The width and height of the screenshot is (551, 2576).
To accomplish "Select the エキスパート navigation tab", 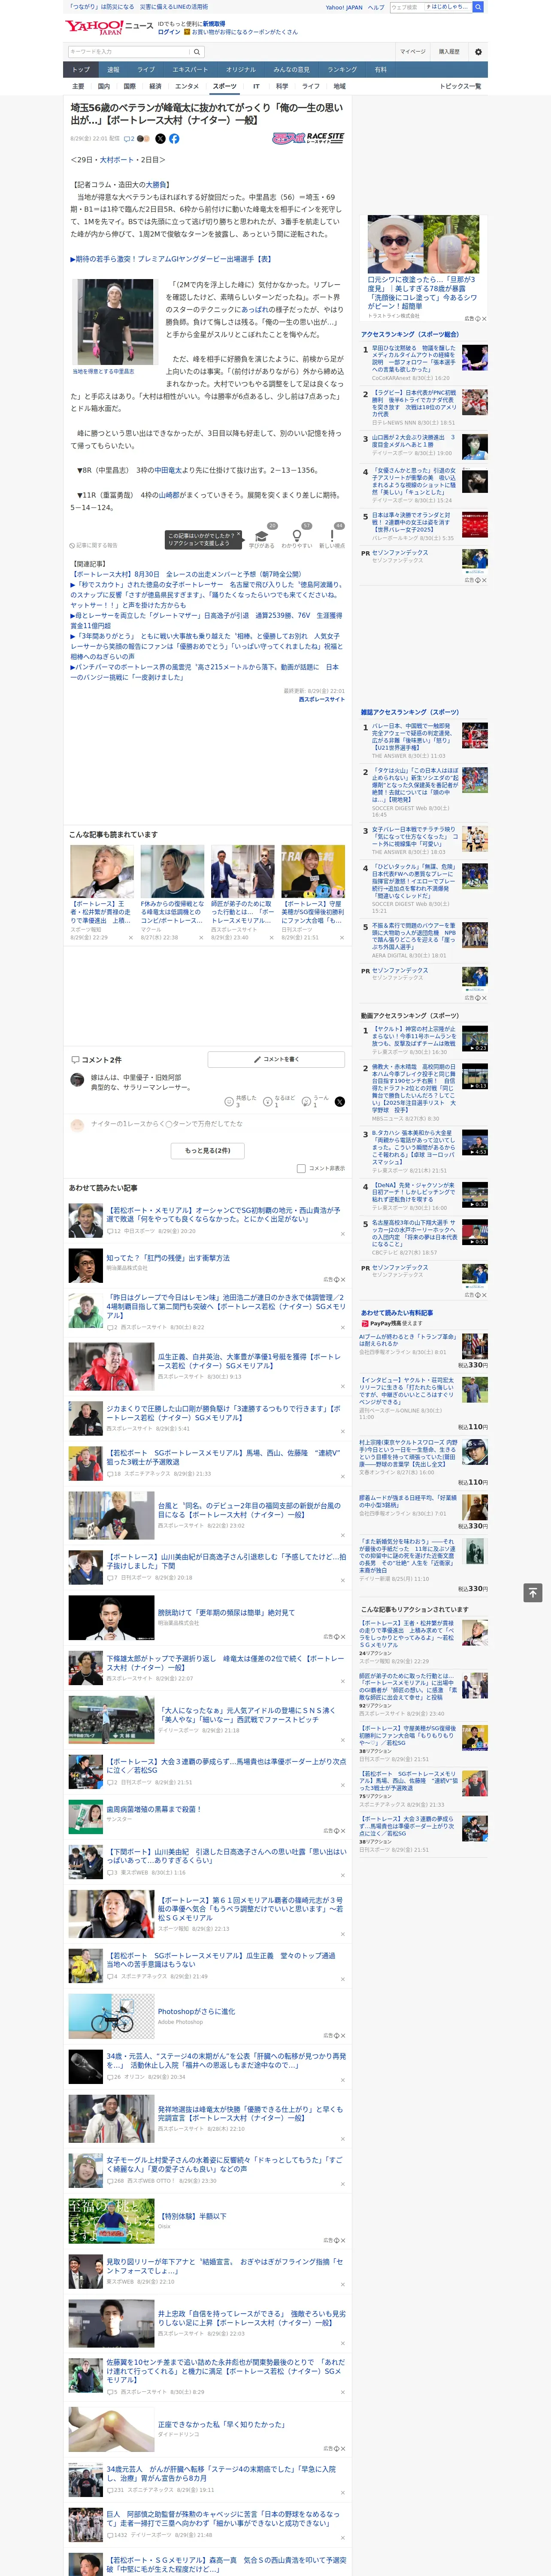I will tap(190, 69).
